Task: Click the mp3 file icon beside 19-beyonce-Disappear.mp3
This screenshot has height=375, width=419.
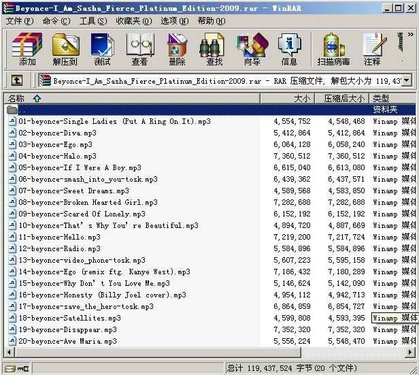Action: [x=12, y=329]
